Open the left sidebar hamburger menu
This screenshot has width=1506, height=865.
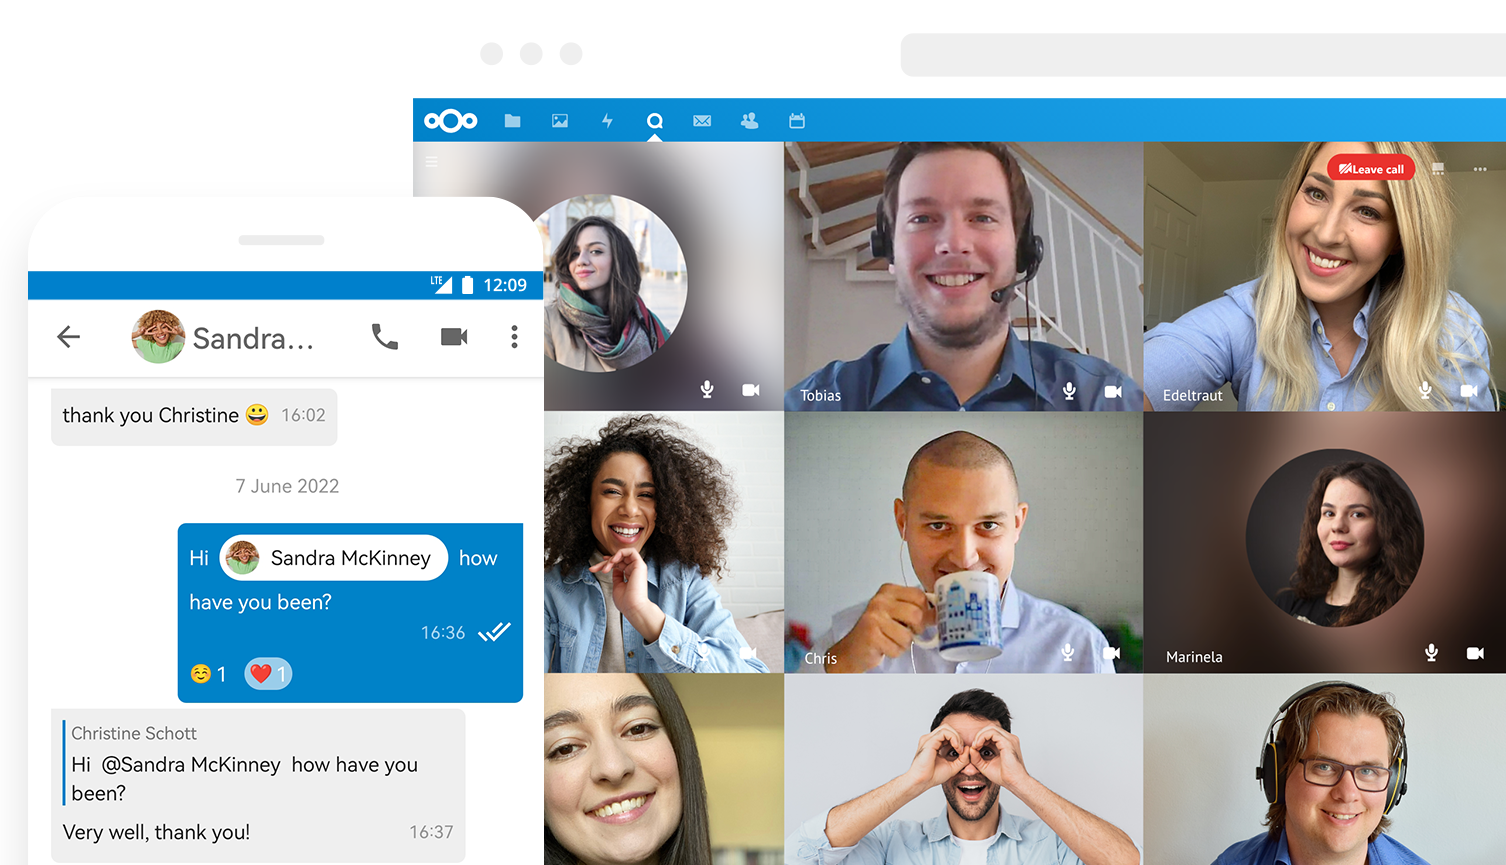431,161
